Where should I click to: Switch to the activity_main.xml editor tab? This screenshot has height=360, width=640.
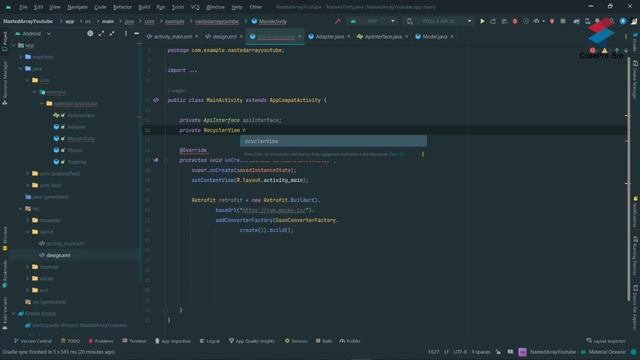pyautogui.click(x=173, y=36)
